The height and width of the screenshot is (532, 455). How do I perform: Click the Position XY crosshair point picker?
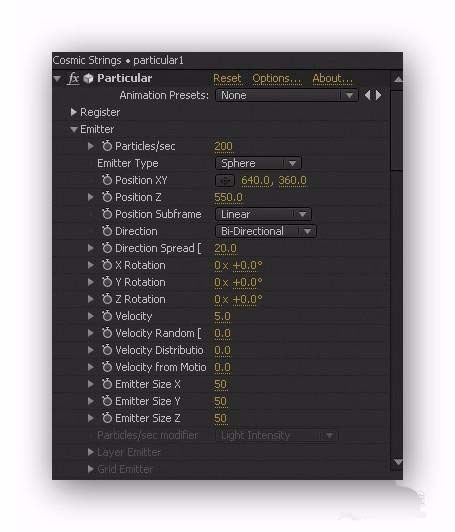pos(225,180)
